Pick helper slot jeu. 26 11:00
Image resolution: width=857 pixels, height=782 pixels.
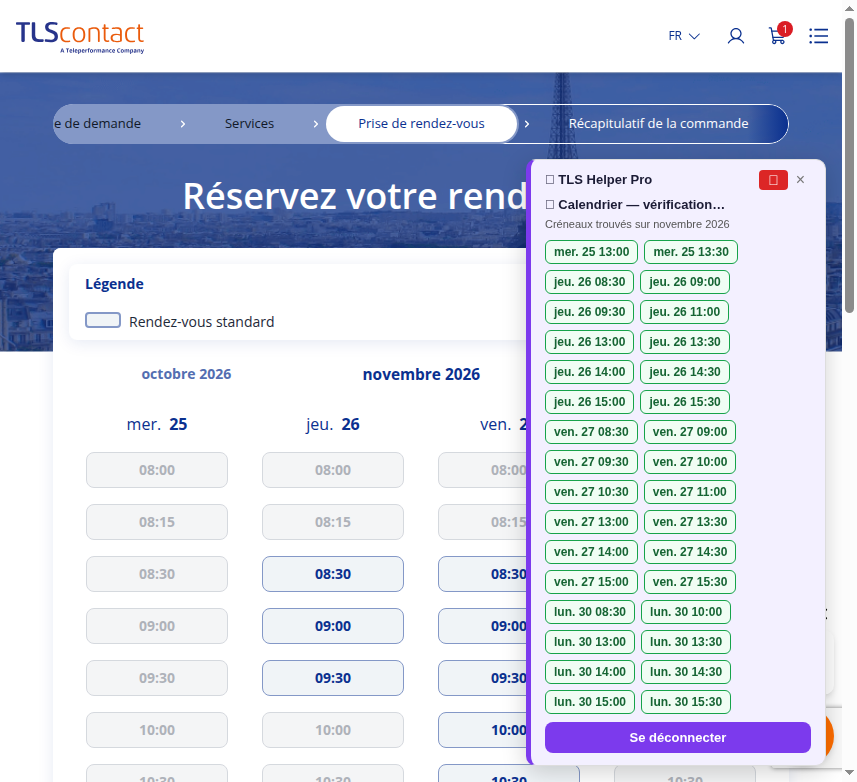click(x=685, y=312)
